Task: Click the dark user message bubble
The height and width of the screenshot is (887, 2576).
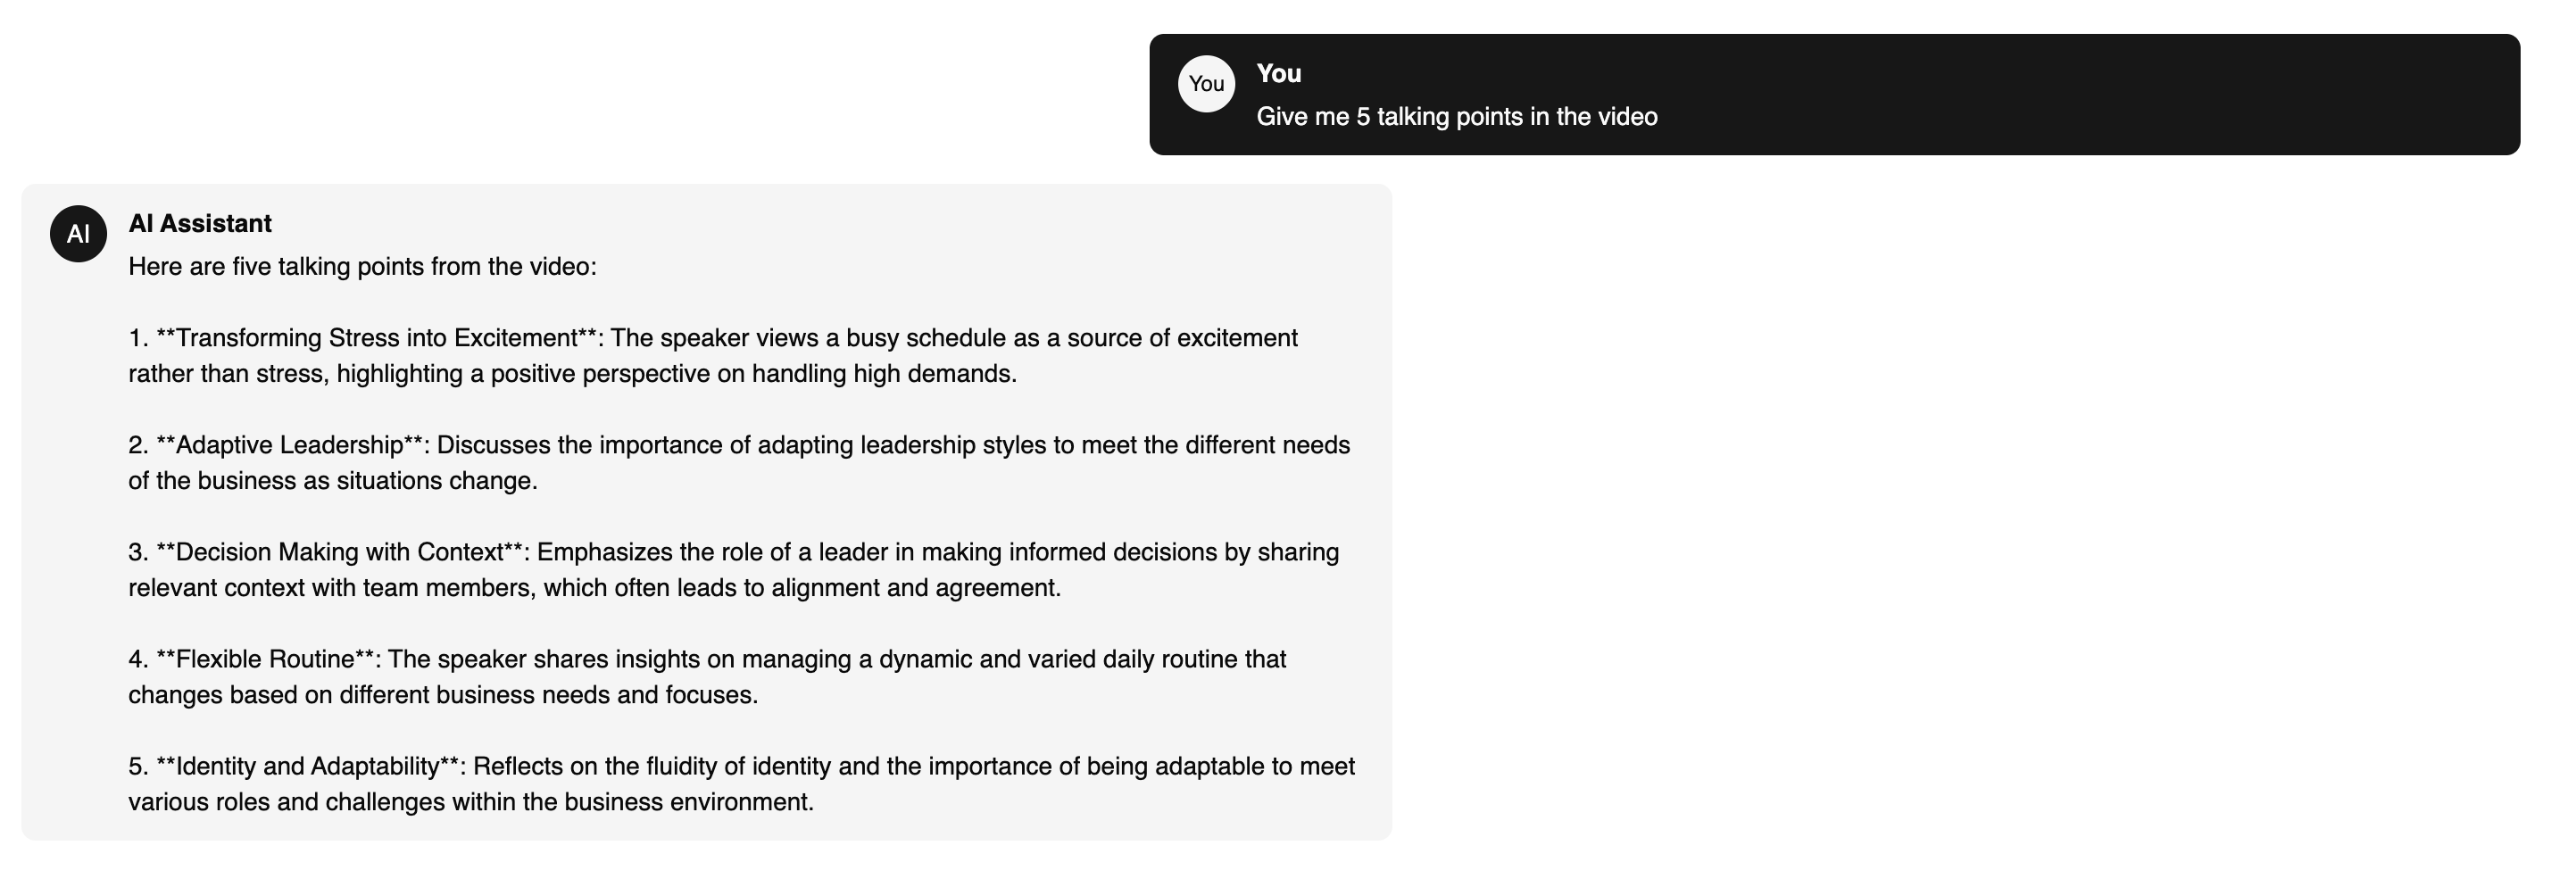Action: (1834, 94)
